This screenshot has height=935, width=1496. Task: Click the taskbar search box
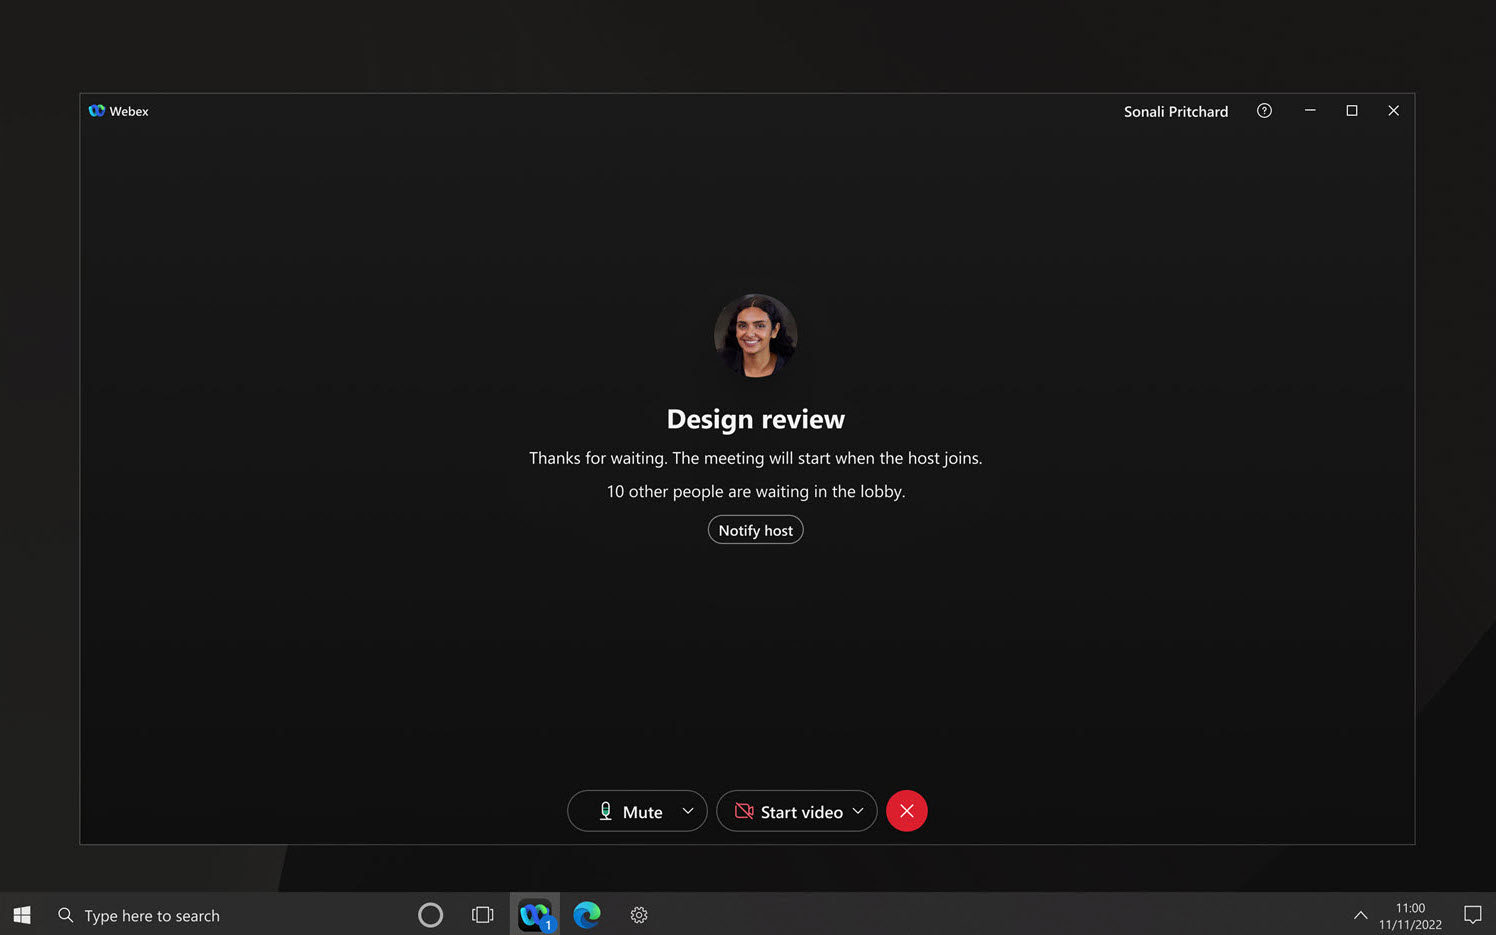(x=152, y=915)
